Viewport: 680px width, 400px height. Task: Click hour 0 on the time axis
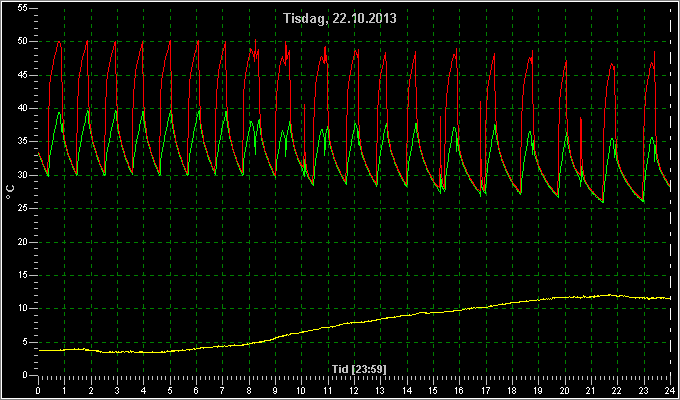click(x=38, y=390)
